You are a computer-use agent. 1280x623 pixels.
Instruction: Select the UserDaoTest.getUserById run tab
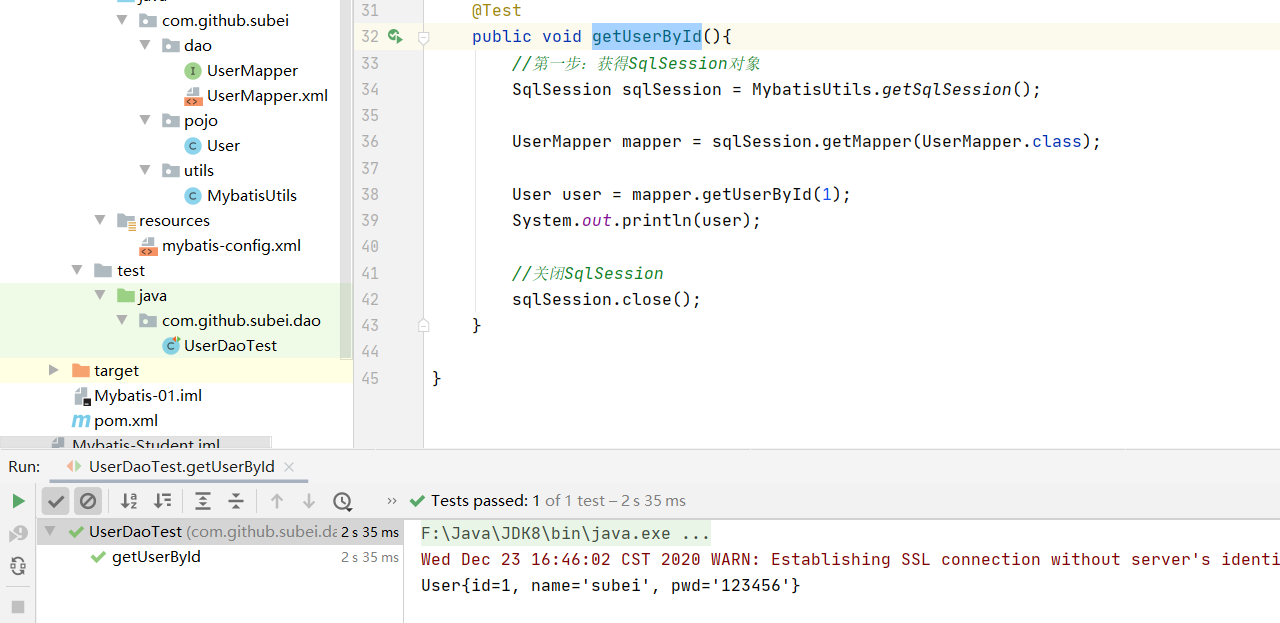click(x=181, y=467)
